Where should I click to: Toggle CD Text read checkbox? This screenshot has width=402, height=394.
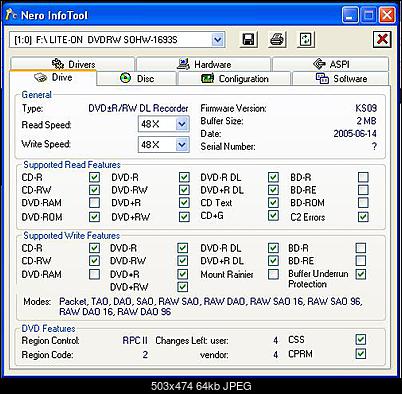273,202
